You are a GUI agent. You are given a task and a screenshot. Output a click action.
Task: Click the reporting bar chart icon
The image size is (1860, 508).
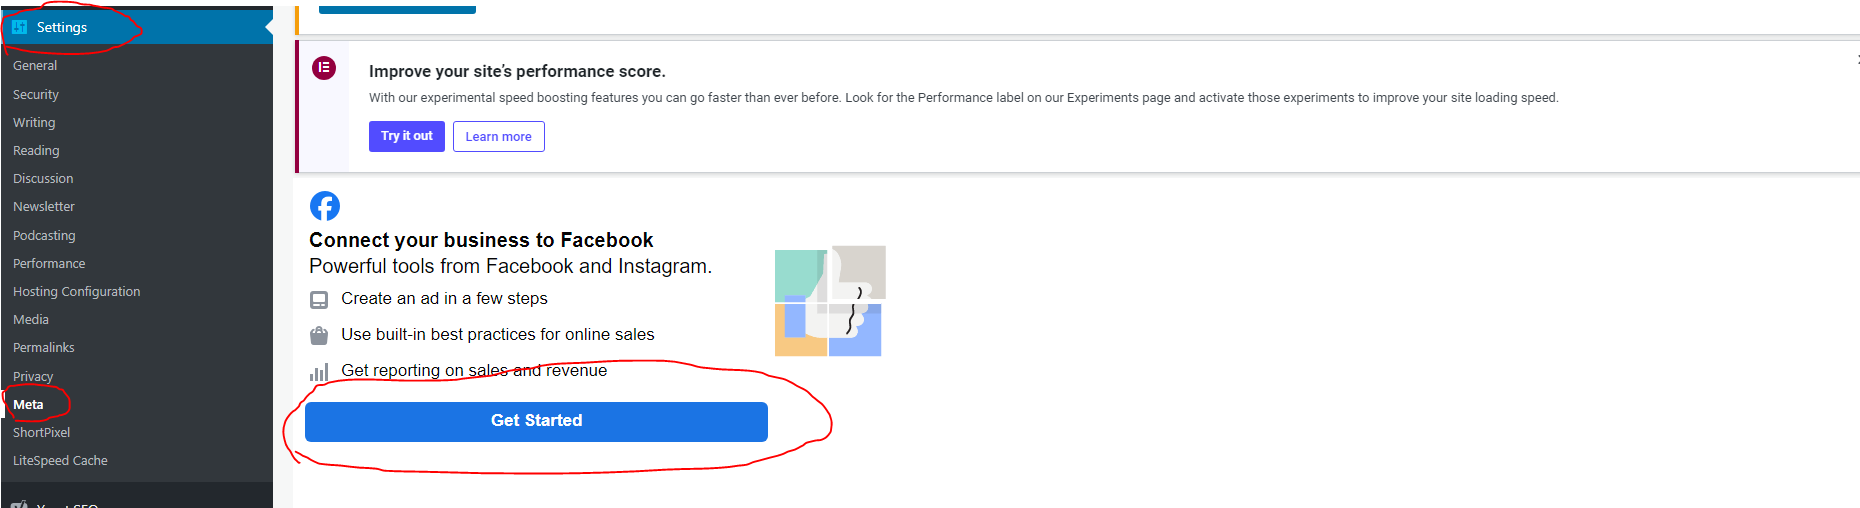click(x=319, y=372)
